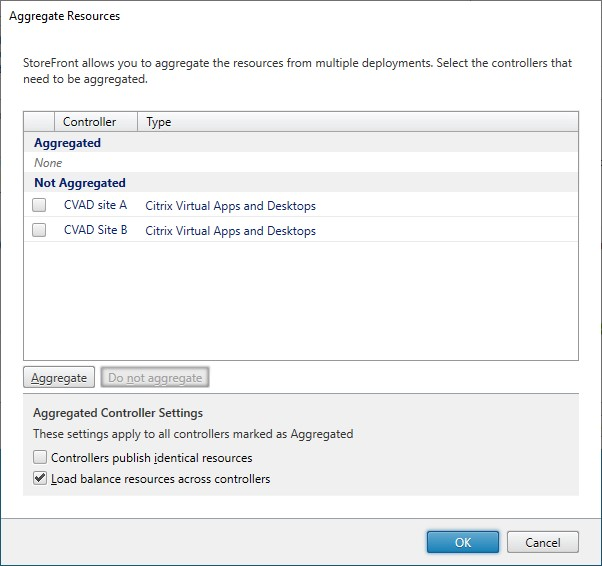
Task: Select the Aggregated group header
Action: (67, 143)
